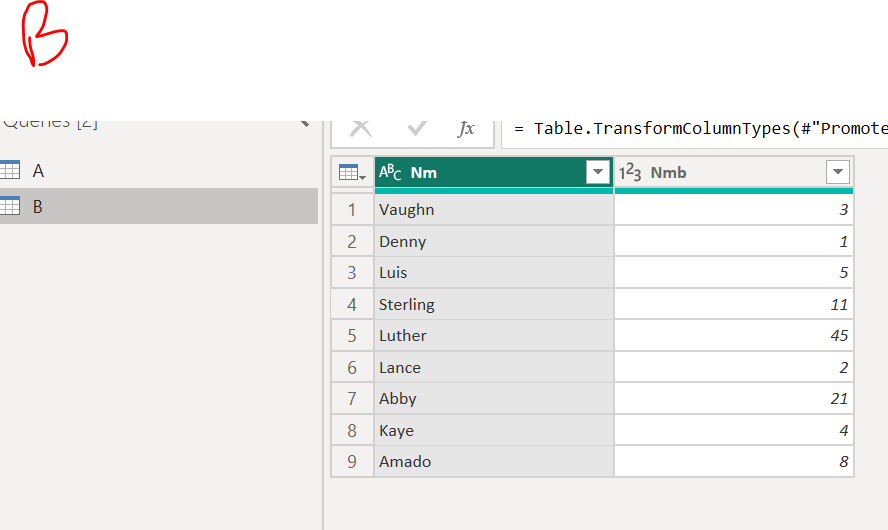Select the cell containing Abby

494,399
